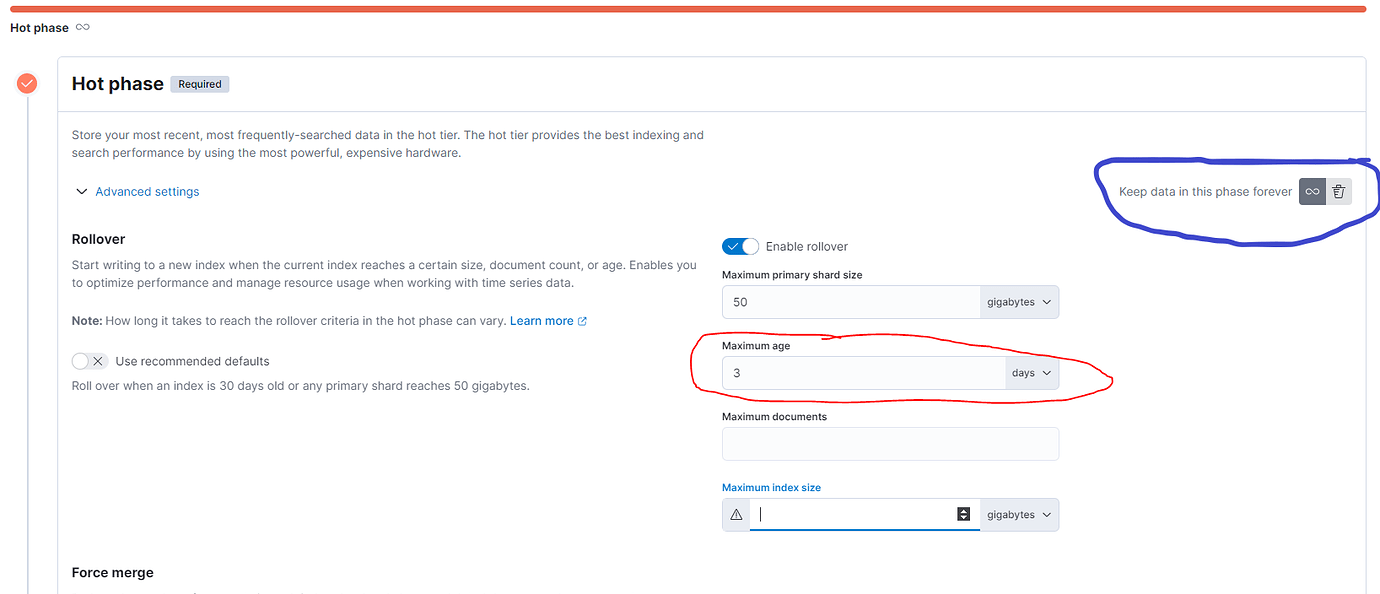This screenshot has height=594, width=1380.
Task: Click the orange checkmark badge for Hot phase
Action: [x=26, y=83]
